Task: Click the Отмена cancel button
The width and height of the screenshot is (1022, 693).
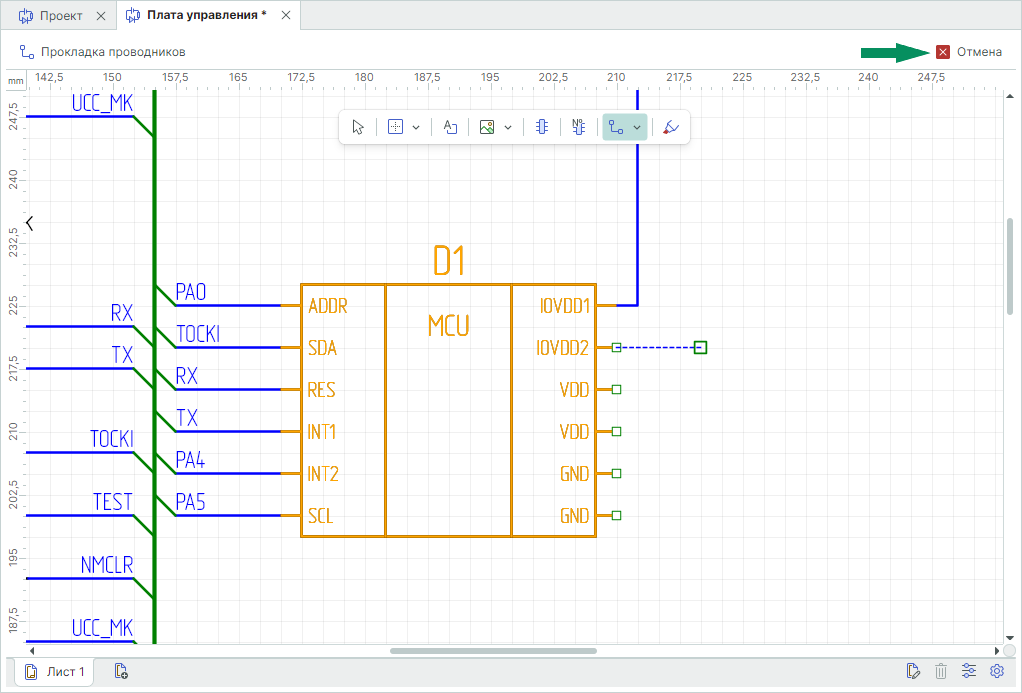Action: pos(968,52)
